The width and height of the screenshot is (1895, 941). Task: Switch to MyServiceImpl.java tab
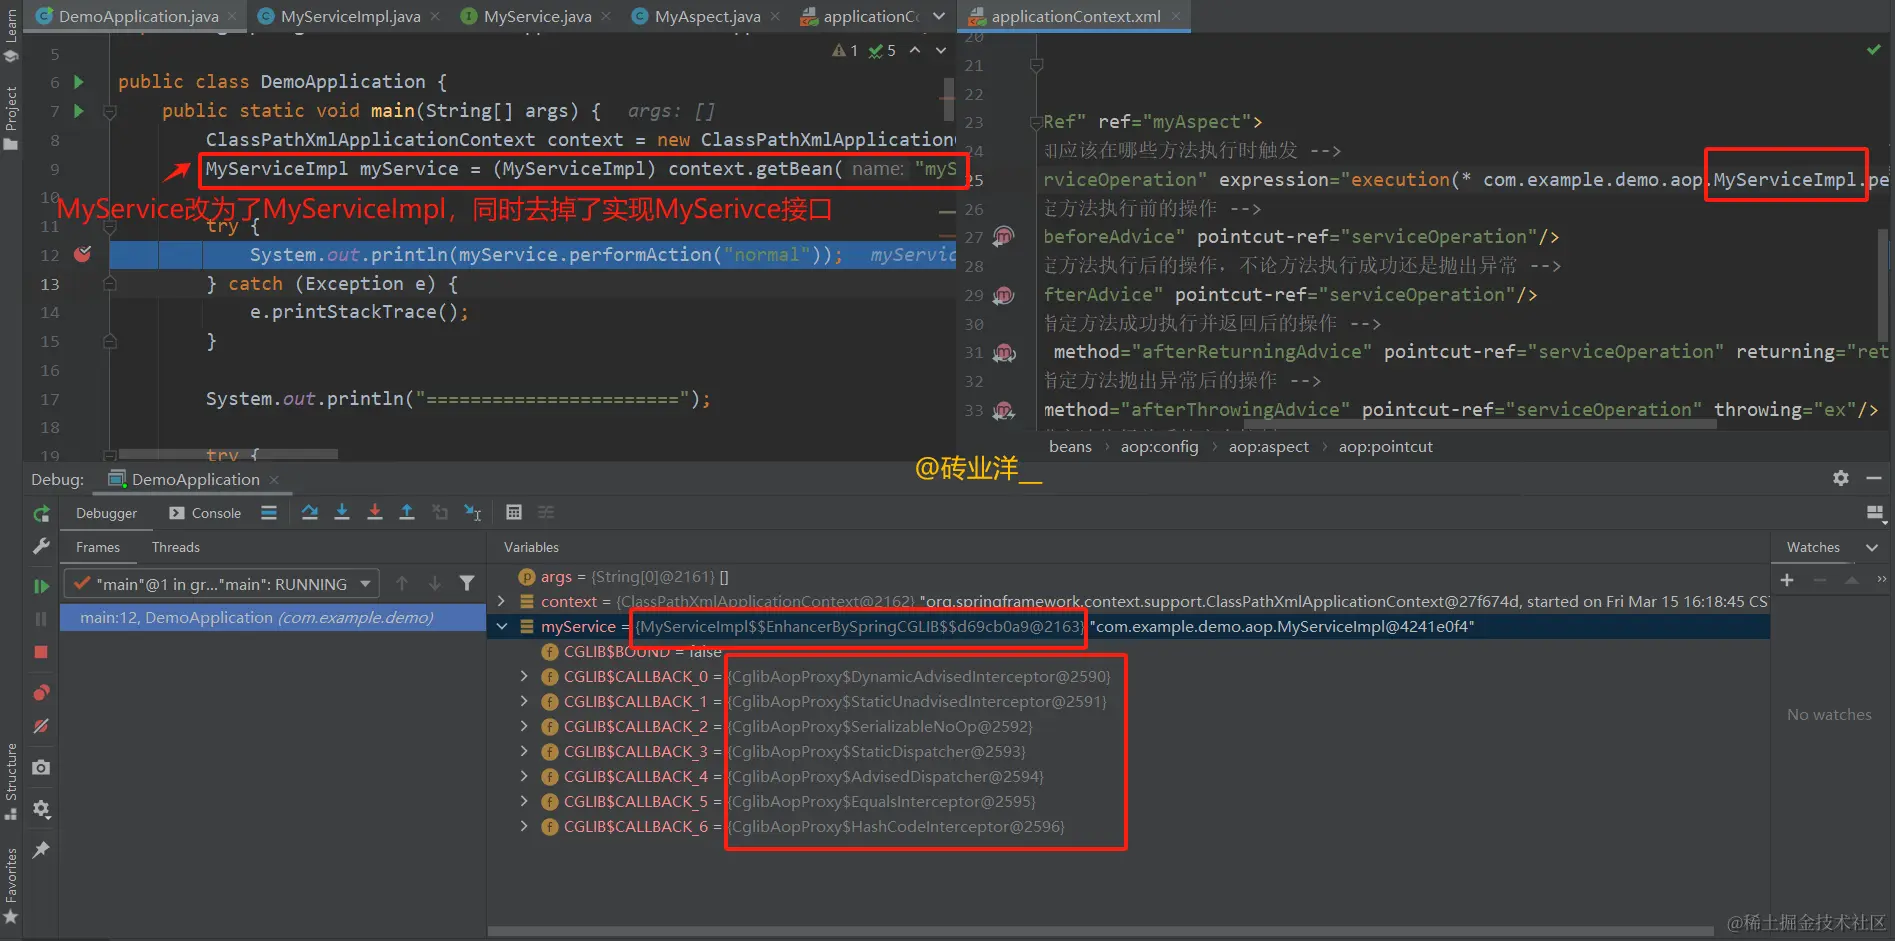(350, 16)
